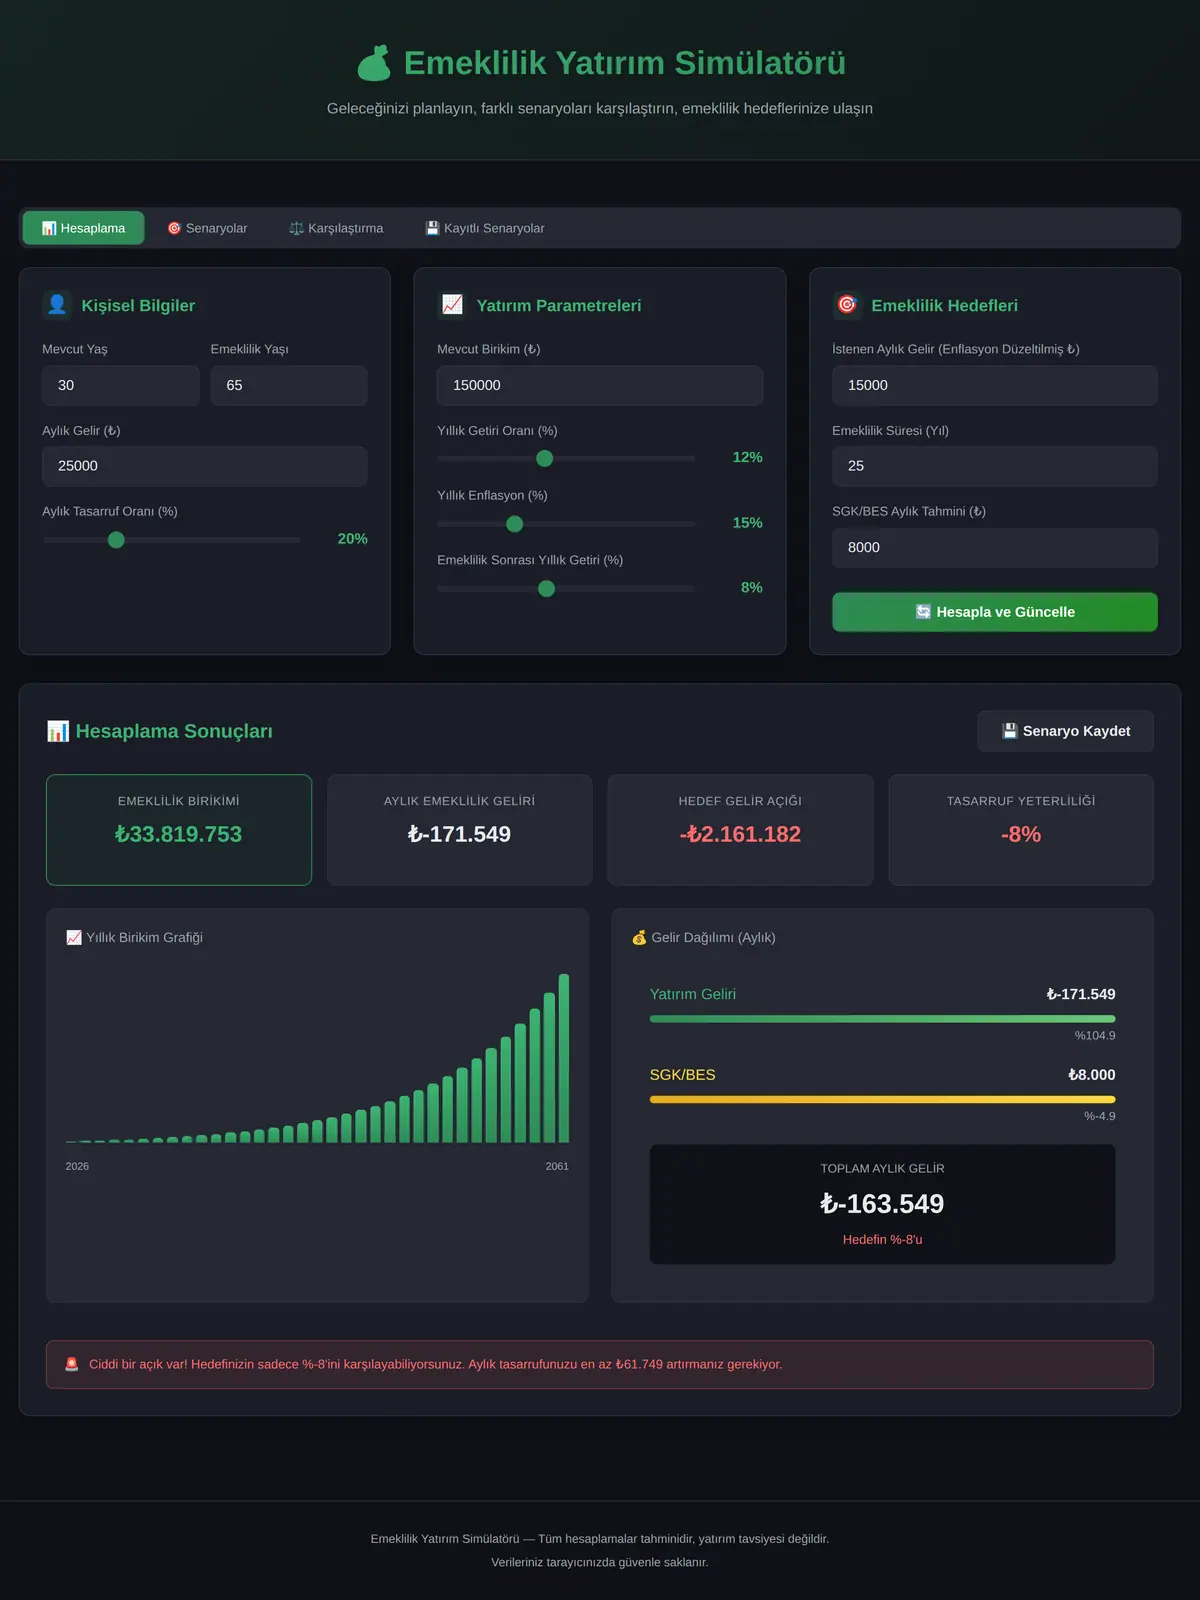This screenshot has width=1200, height=1600.
Task: Click the person icon beside Kişisel Bilgiler
Action: tap(57, 305)
